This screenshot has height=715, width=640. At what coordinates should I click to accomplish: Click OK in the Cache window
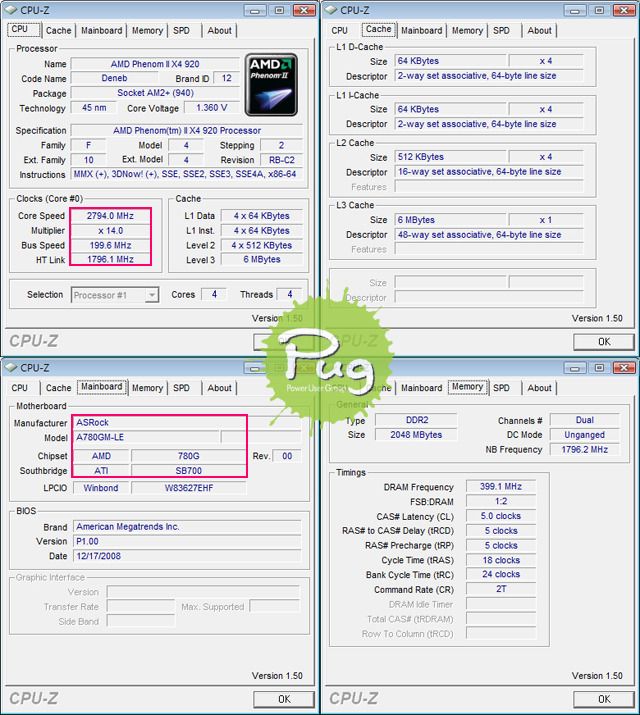point(604,342)
